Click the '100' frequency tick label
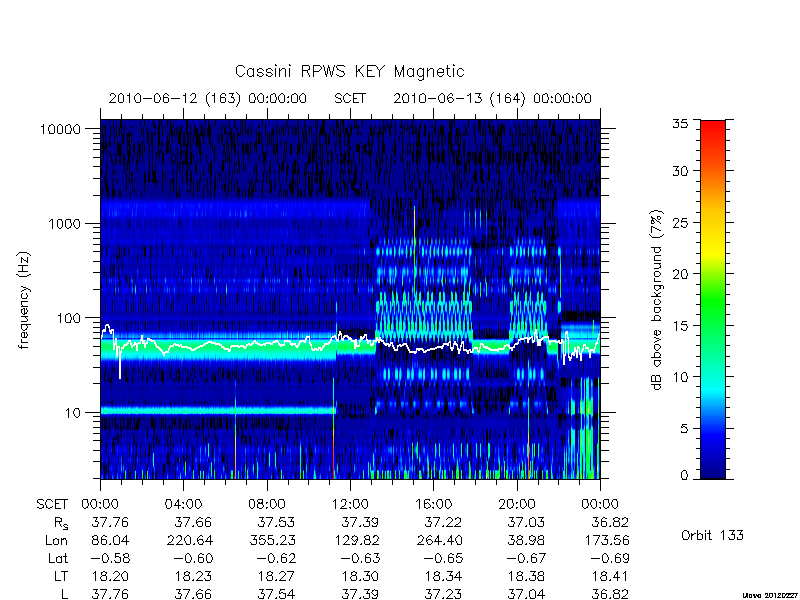This screenshot has width=800, height=600. 68,318
